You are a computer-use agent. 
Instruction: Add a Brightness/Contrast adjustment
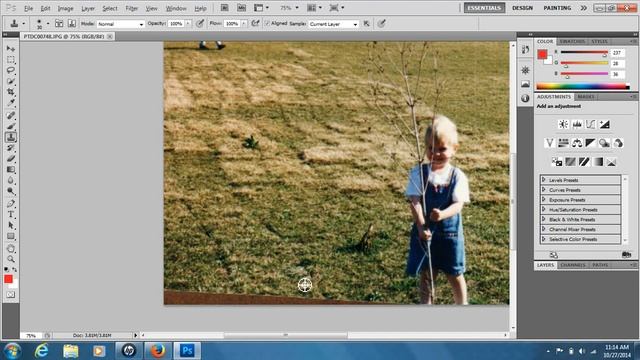(563, 124)
